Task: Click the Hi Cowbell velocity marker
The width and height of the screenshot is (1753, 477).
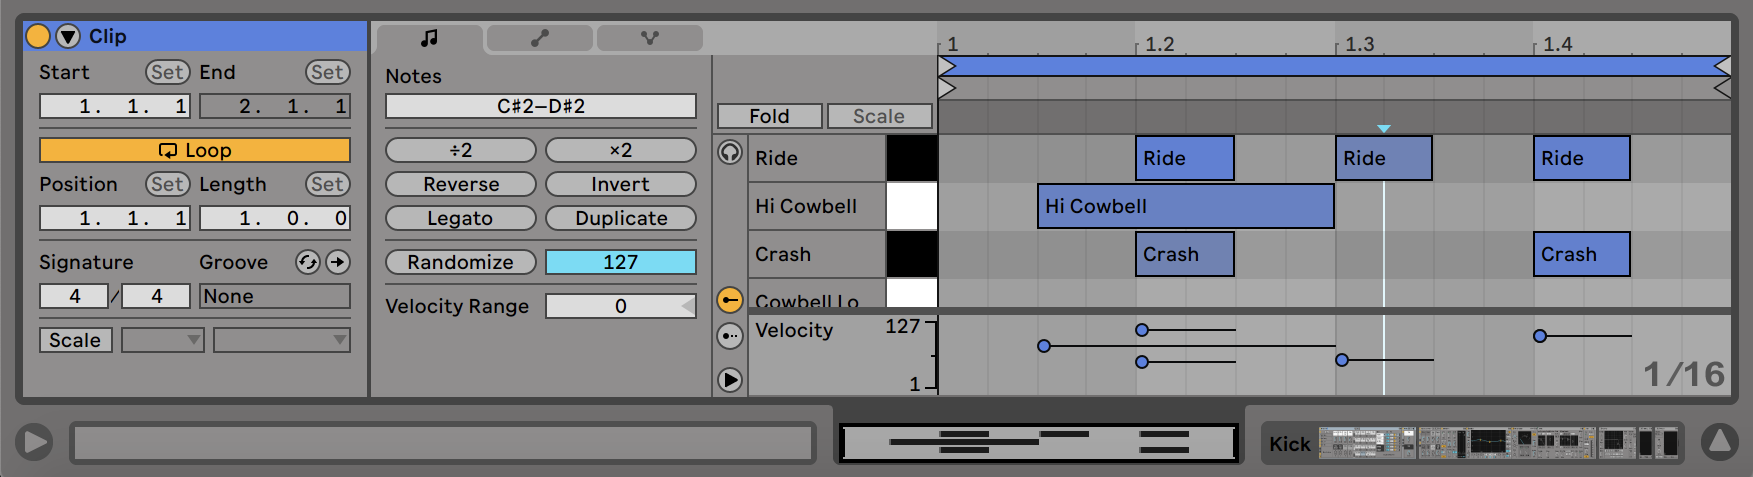Action: (1044, 346)
